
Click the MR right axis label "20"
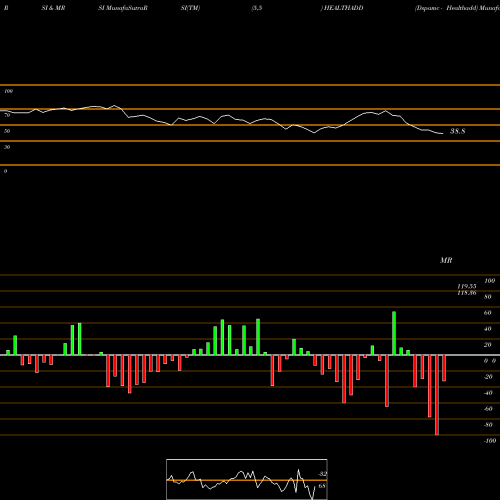point(488,345)
